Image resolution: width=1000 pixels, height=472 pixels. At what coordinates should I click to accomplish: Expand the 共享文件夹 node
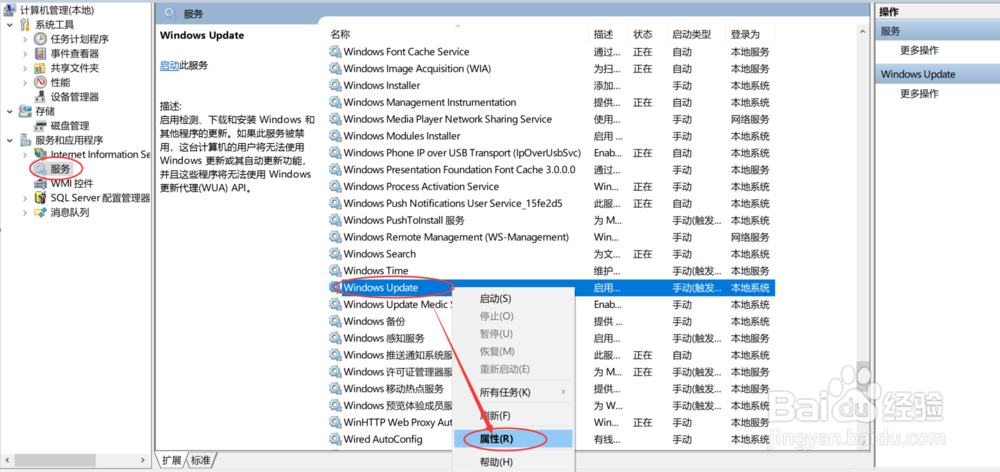pyautogui.click(x=25, y=68)
